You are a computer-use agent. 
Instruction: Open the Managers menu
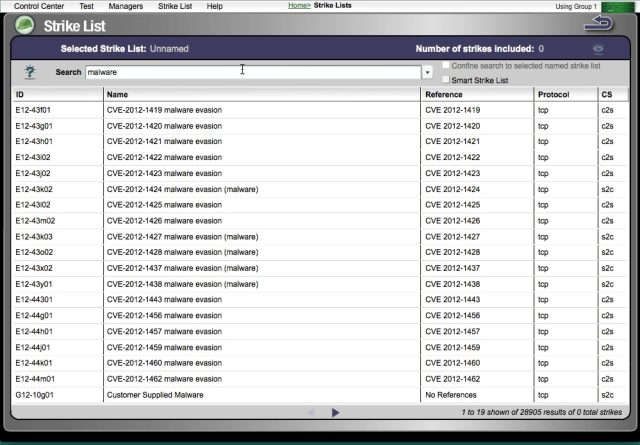pos(126,6)
